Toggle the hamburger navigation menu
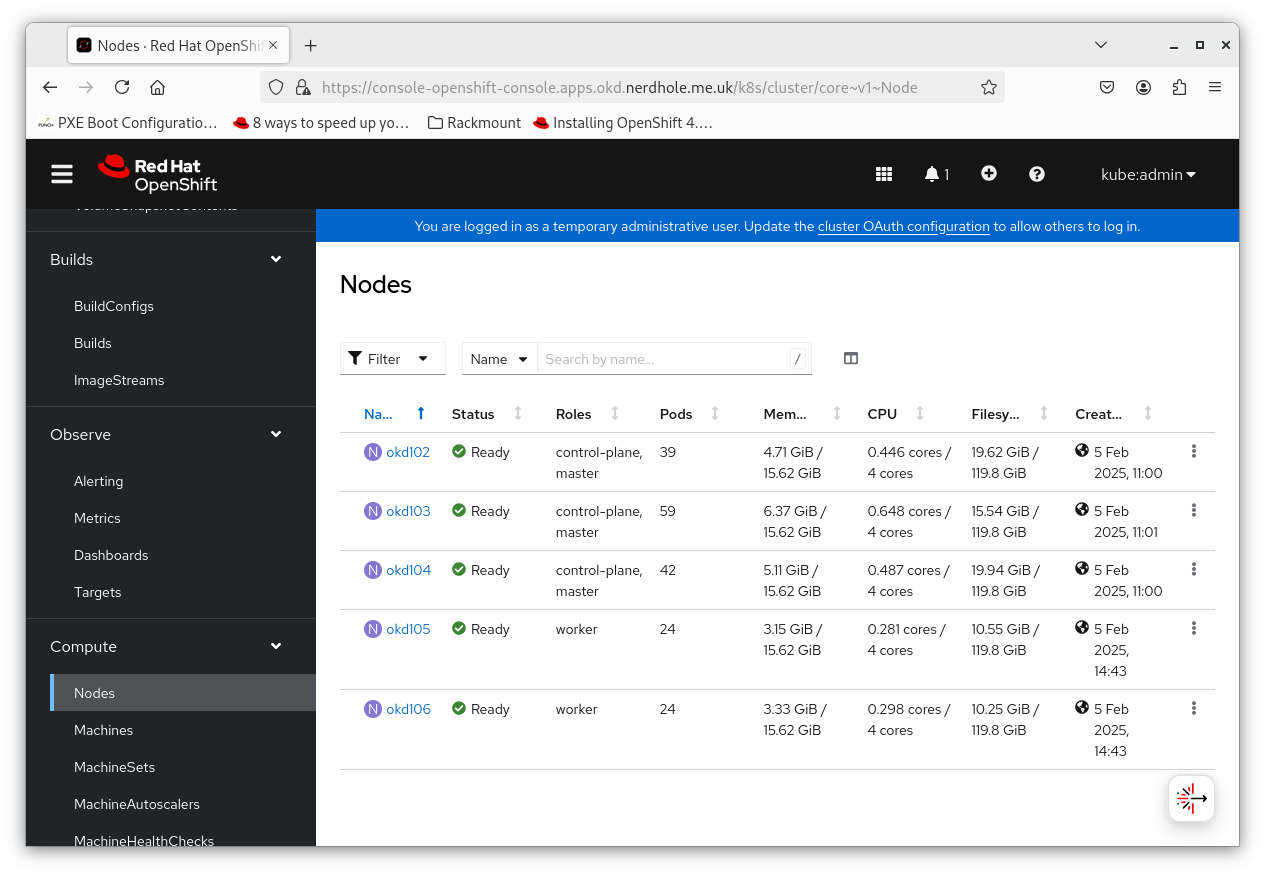The image size is (1265, 875). pyautogui.click(x=62, y=174)
